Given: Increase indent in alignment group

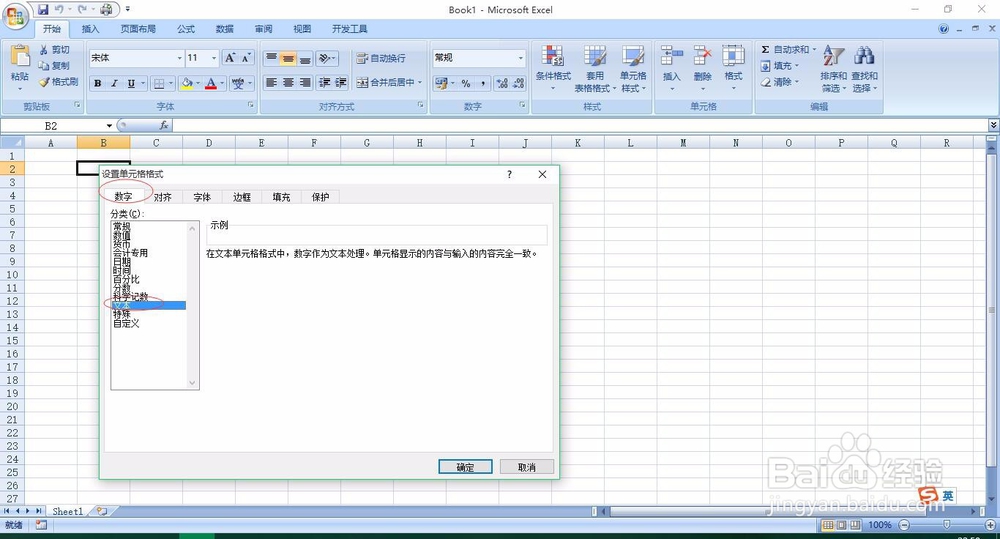Looking at the screenshot, I should 341,82.
